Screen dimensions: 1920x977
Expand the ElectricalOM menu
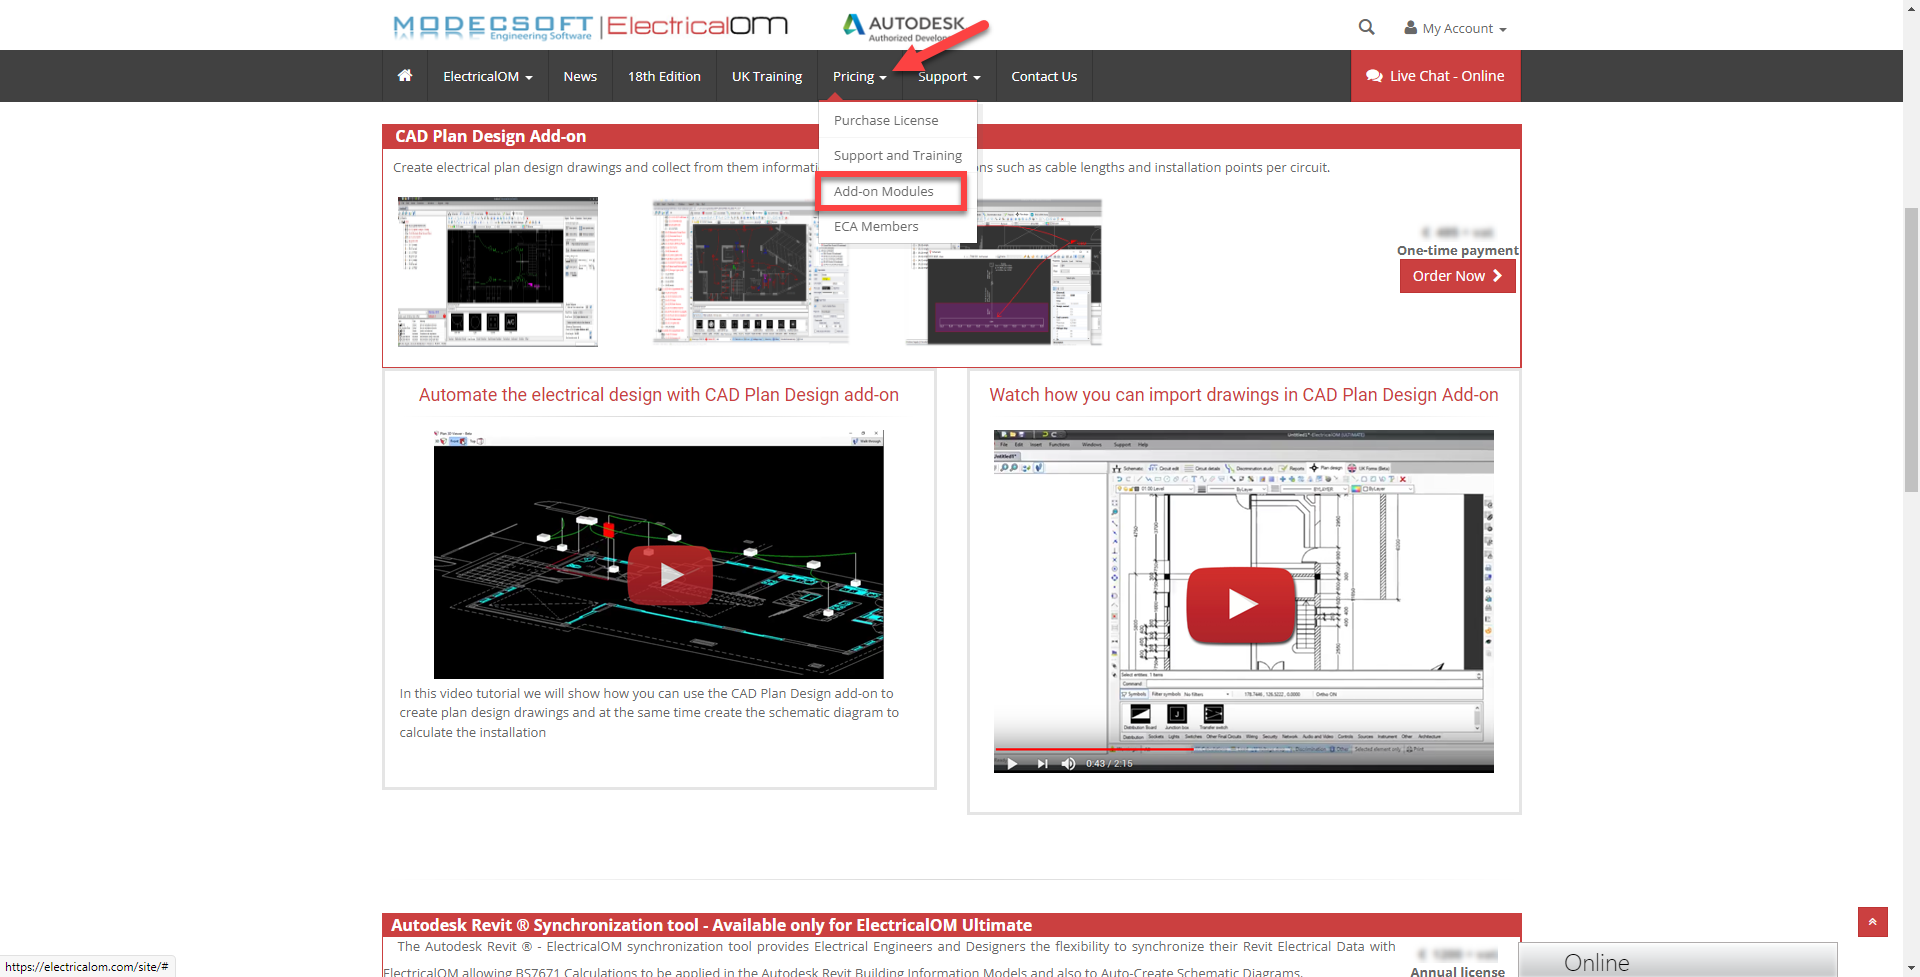488,76
